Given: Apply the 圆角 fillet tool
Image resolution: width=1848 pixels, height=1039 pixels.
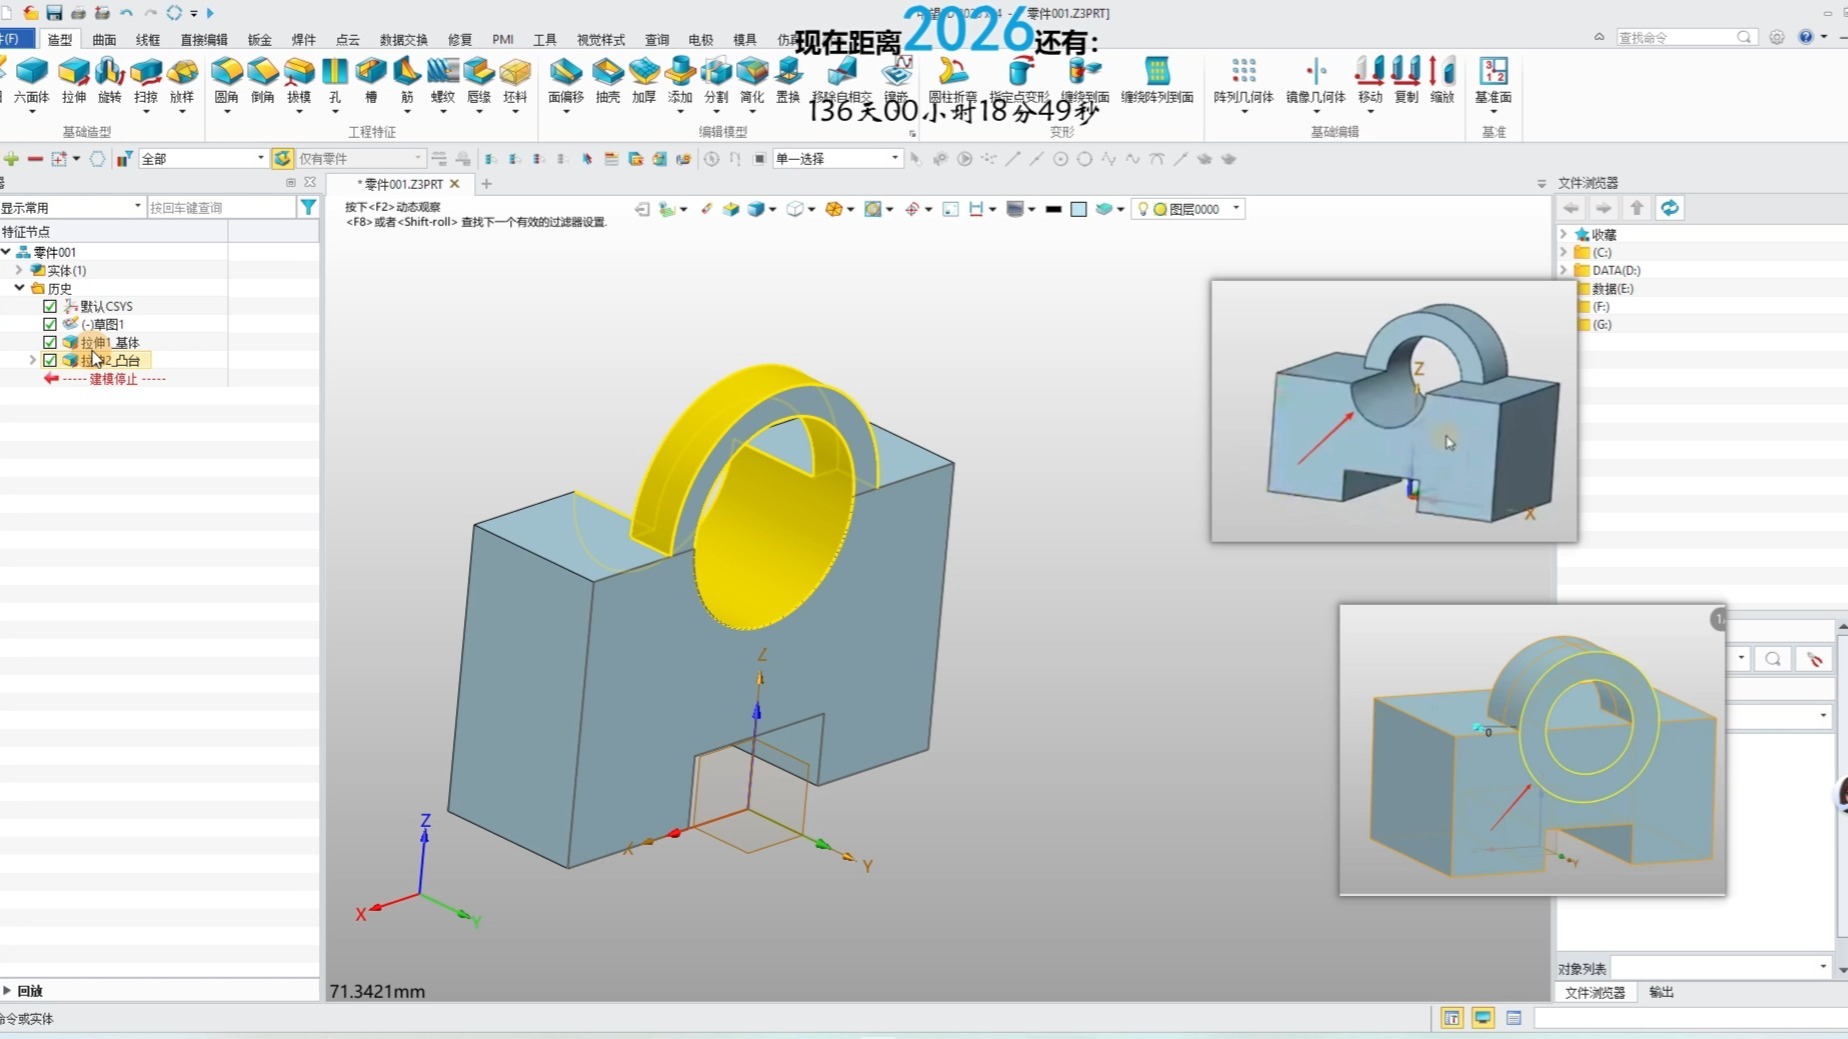Looking at the screenshot, I should pos(227,80).
